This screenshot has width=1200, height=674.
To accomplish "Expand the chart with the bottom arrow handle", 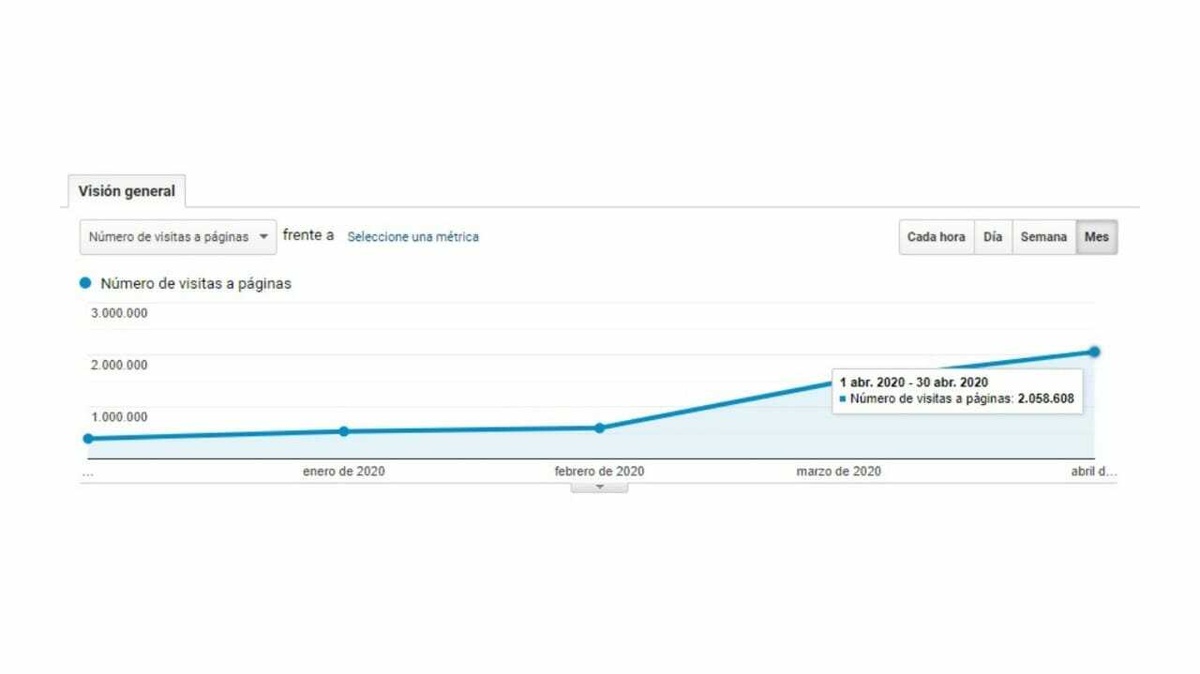I will click(600, 487).
